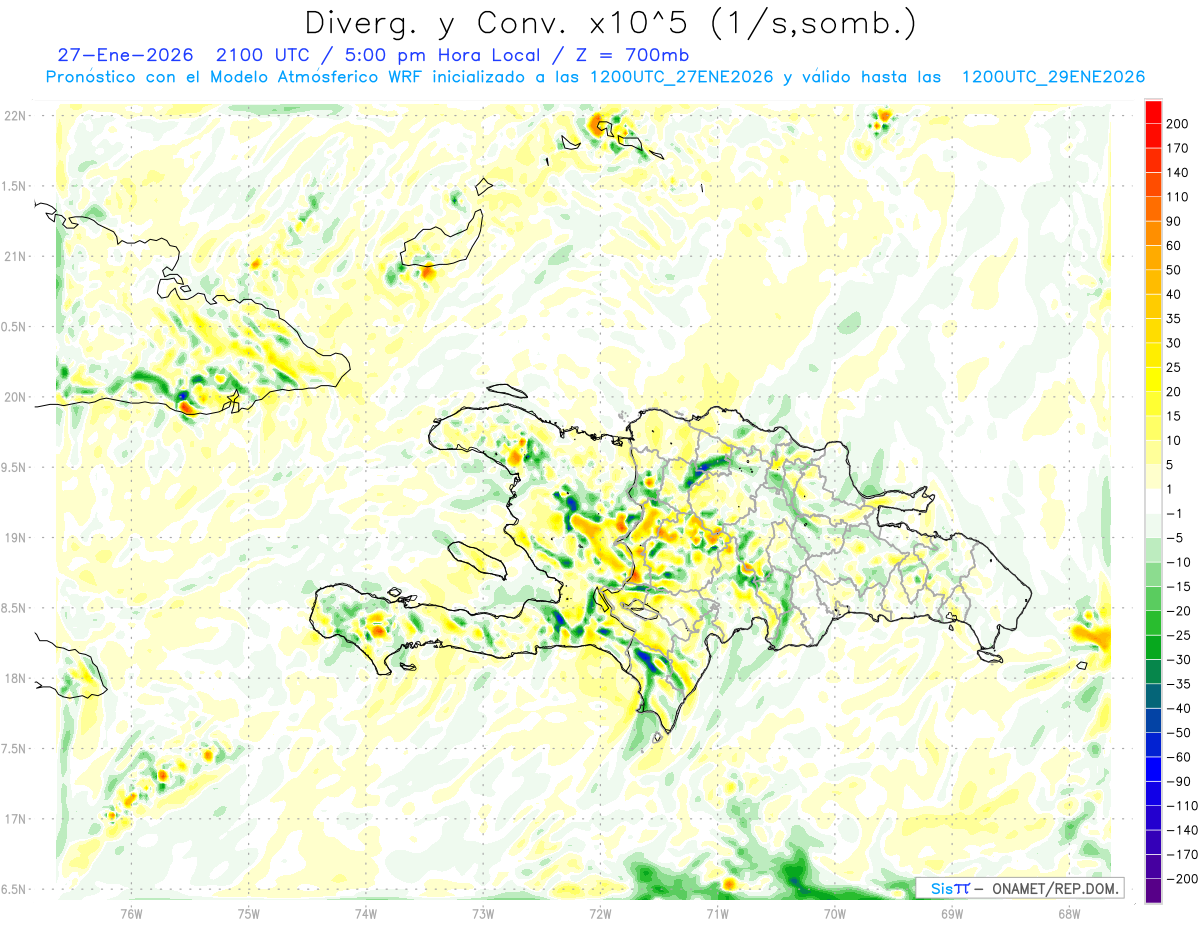The image size is (1200, 927).
Task: Click the "1200UTC_29ENE2026" valid-until time
Action: pos(1052,77)
